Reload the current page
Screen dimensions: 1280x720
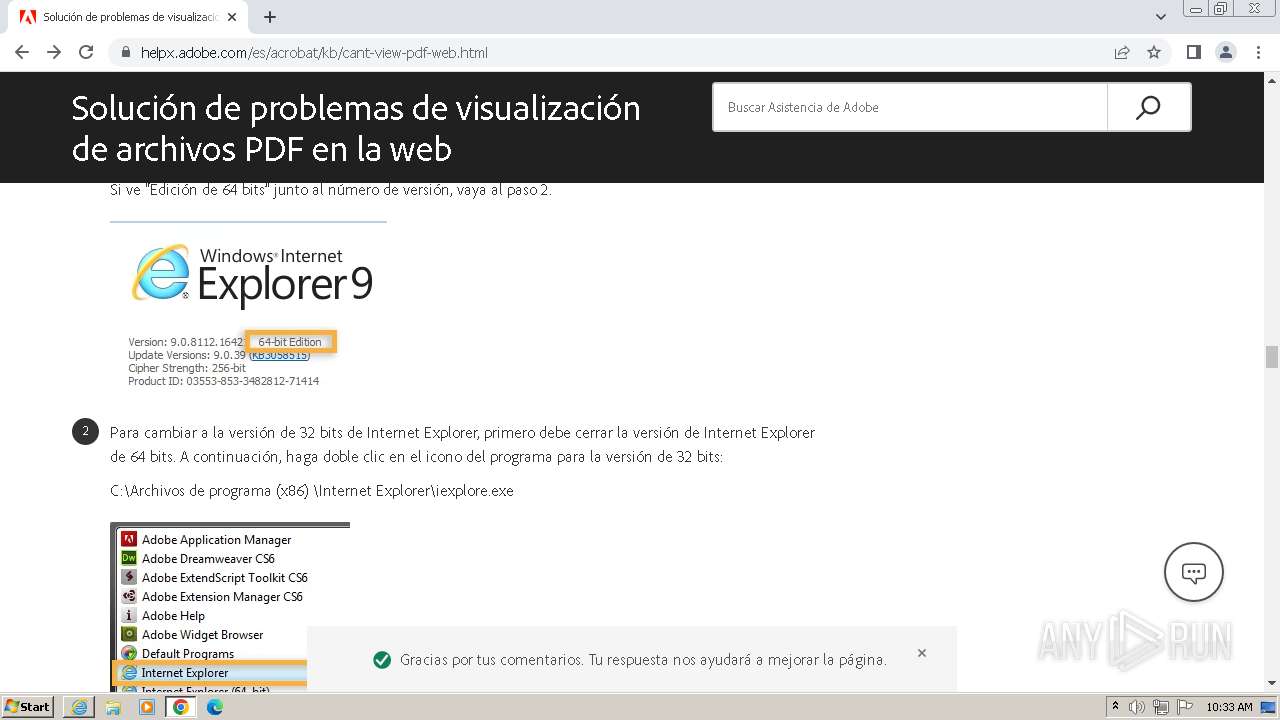(86, 52)
